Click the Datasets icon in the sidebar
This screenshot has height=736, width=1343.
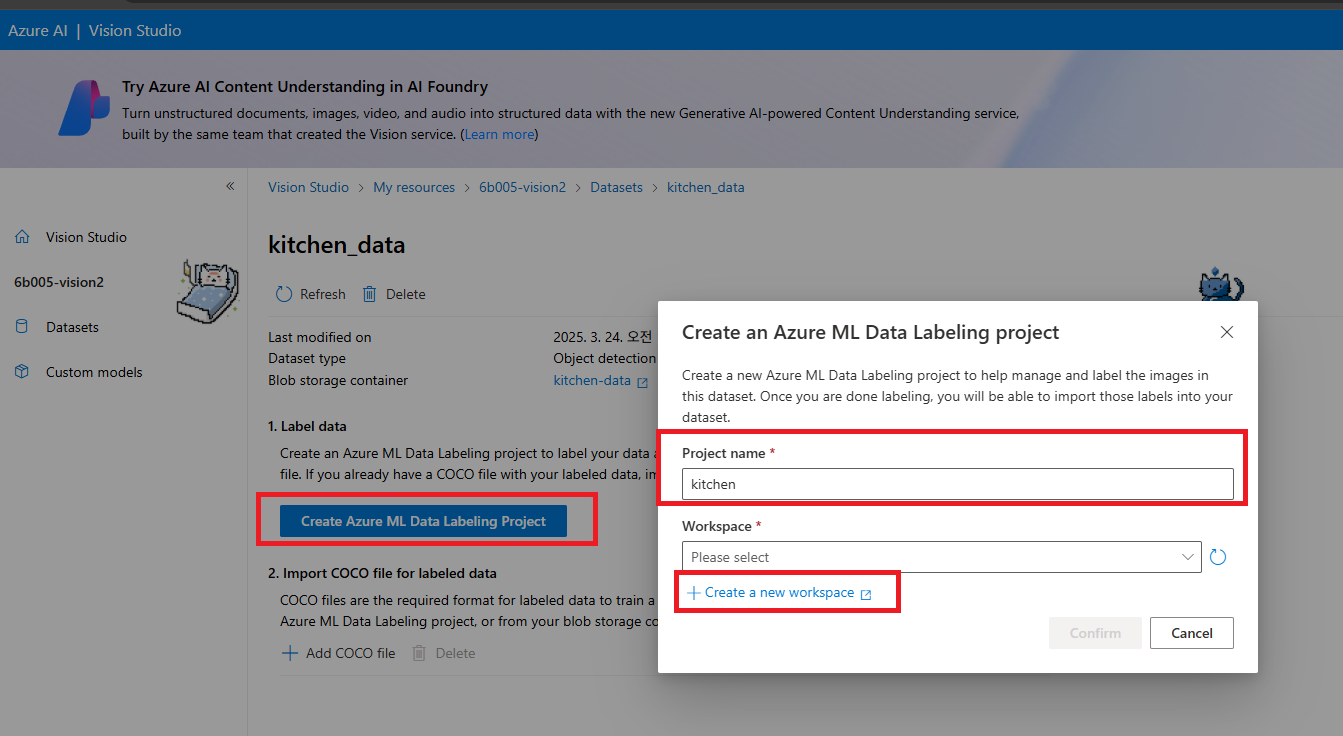tap(22, 327)
